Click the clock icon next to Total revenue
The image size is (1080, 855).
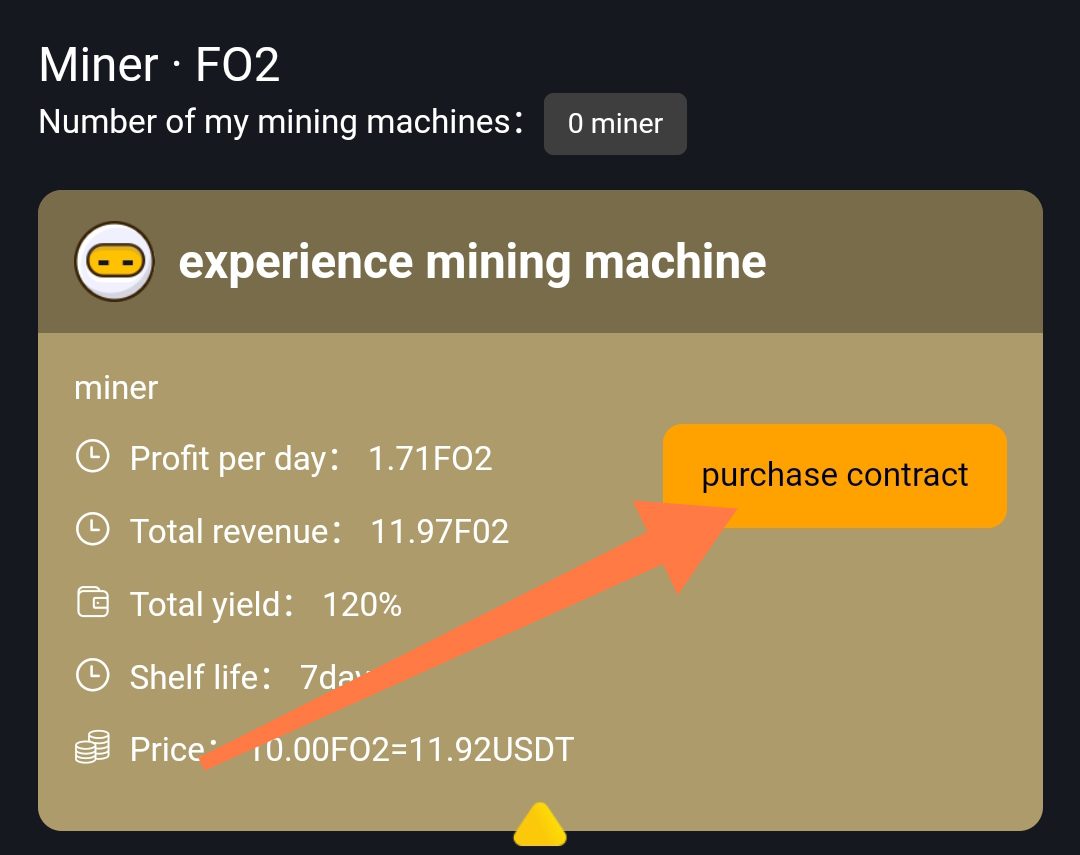[x=93, y=530]
